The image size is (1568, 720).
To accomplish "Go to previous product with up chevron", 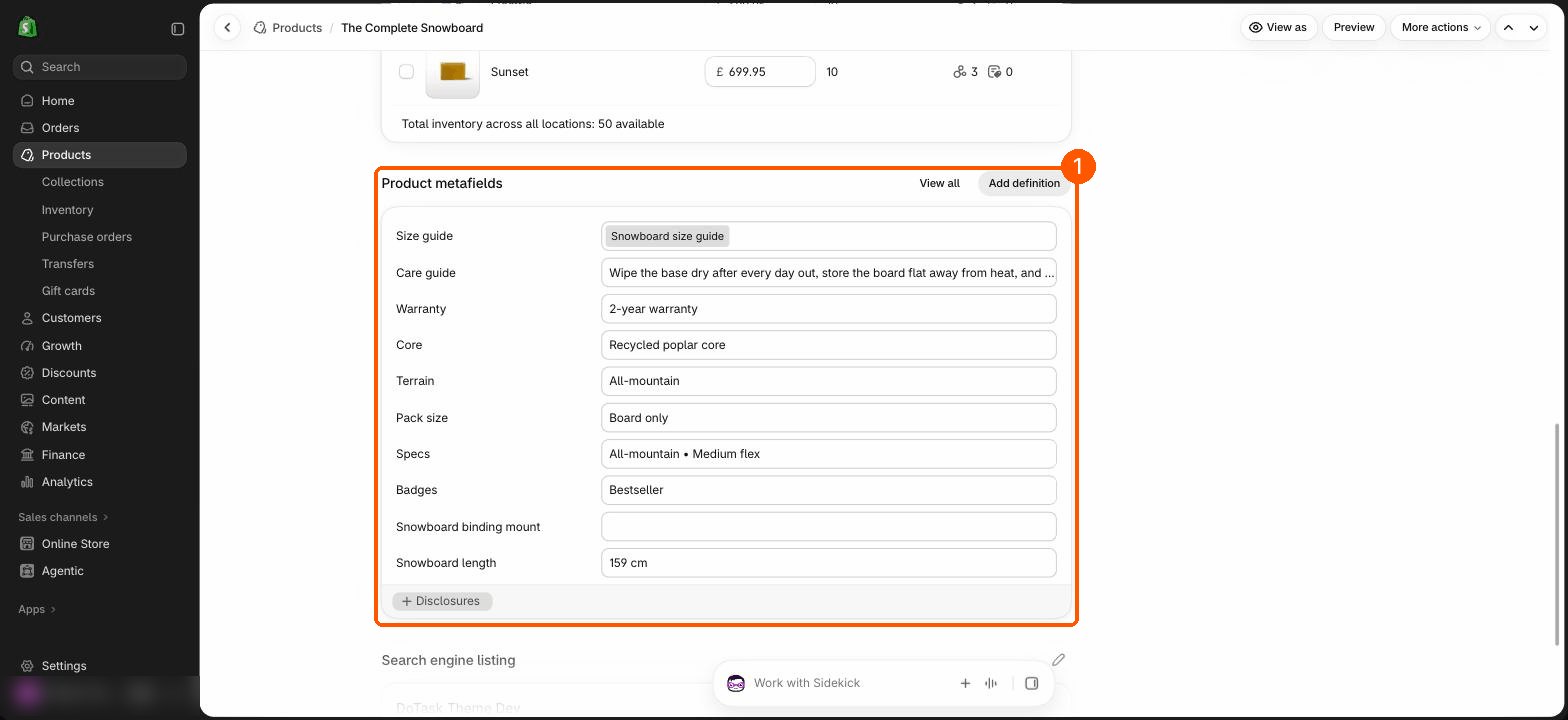I will (1509, 28).
